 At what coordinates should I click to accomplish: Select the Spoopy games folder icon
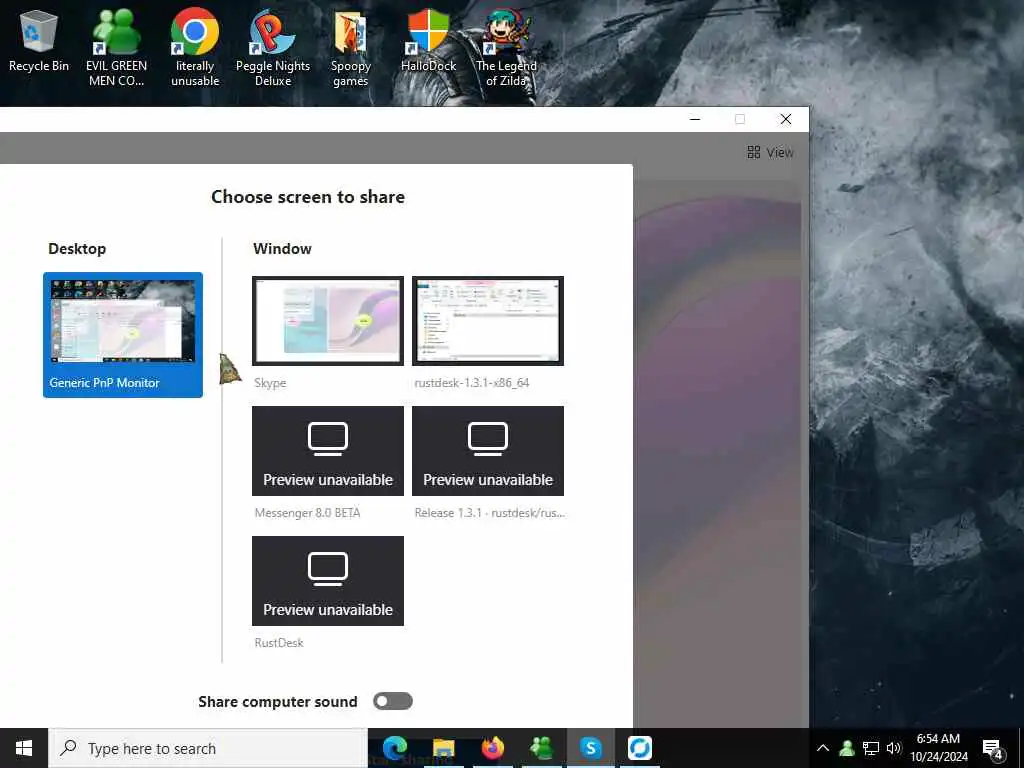click(x=351, y=47)
